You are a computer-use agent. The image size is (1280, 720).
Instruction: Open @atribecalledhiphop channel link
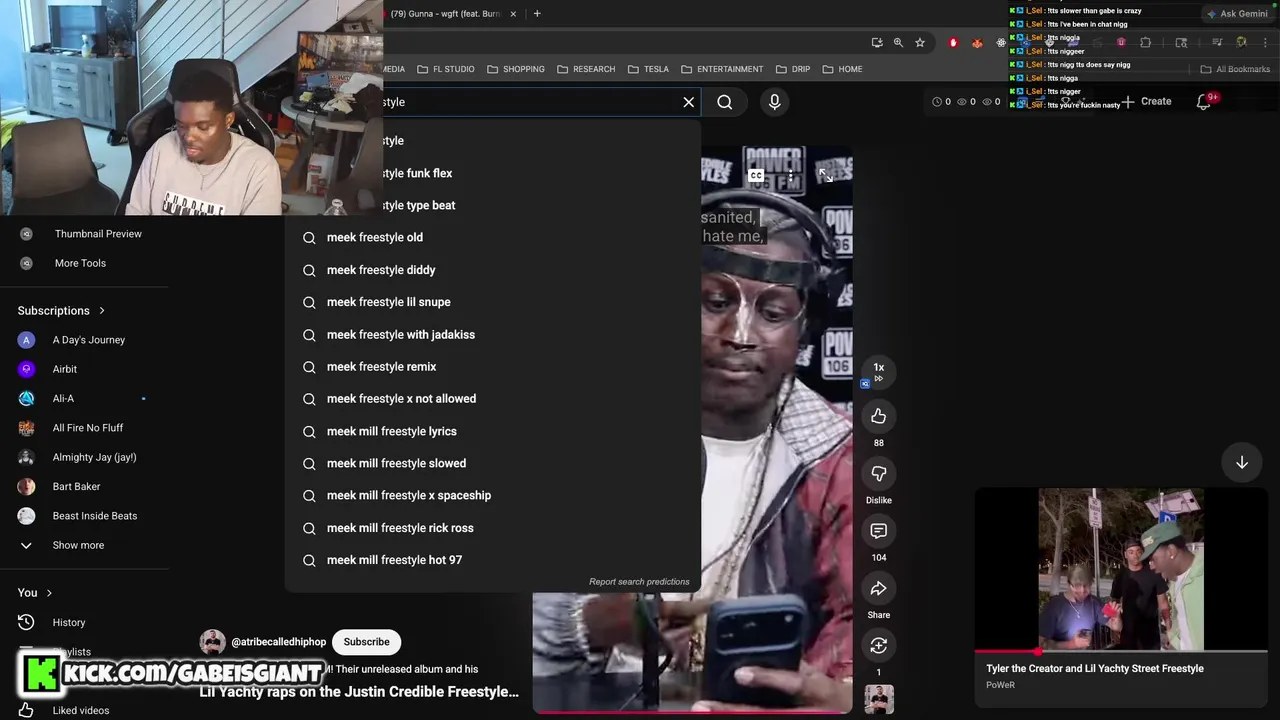pyautogui.click(x=279, y=642)
